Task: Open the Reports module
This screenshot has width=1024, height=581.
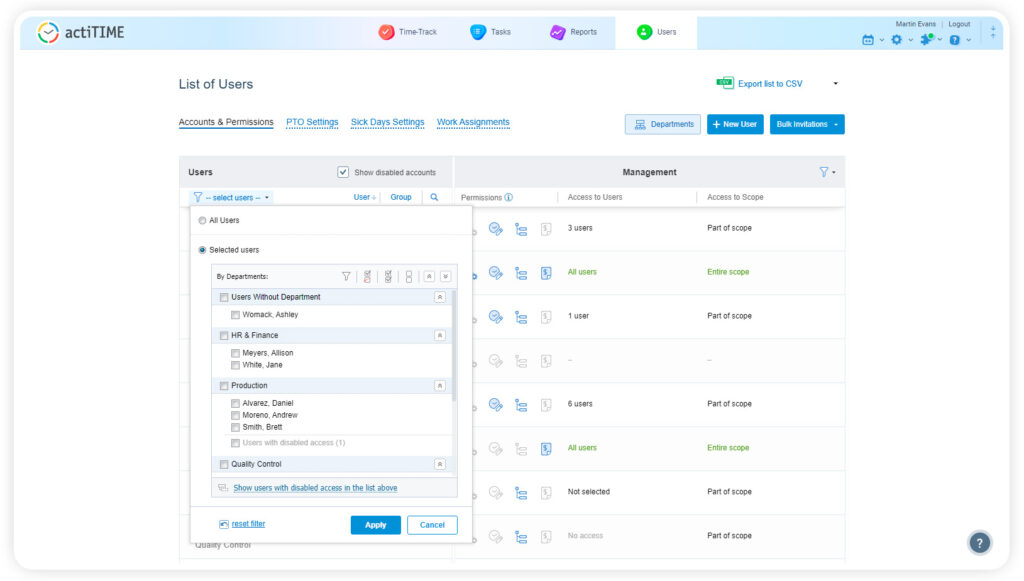Action: (x=573, y=31)
